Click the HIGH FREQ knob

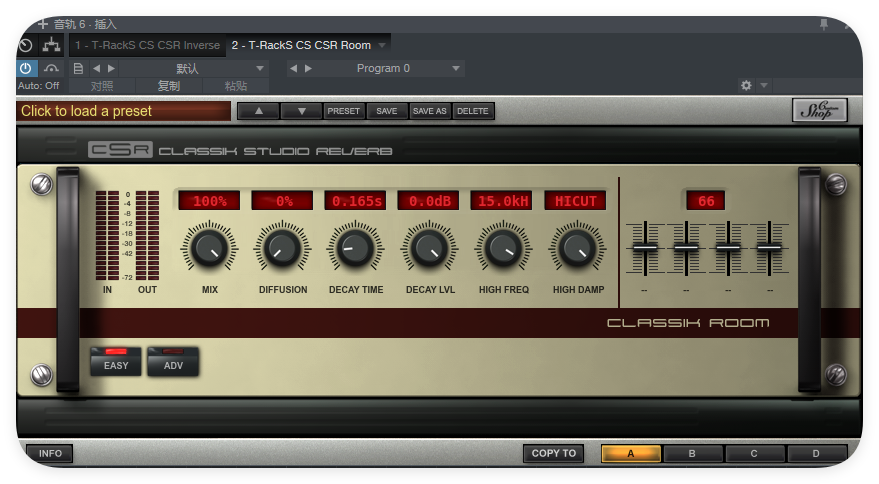503,248
